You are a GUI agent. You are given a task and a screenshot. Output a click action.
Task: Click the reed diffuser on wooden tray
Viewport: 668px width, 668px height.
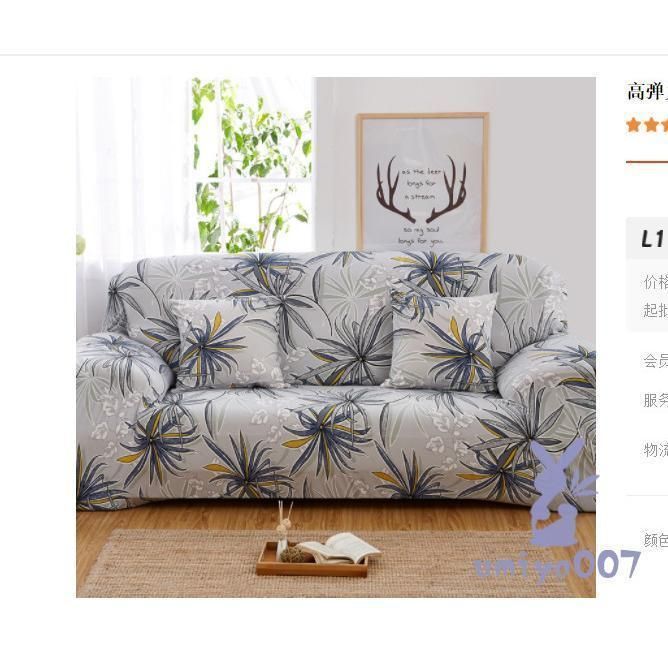click(x=283, y=528)
